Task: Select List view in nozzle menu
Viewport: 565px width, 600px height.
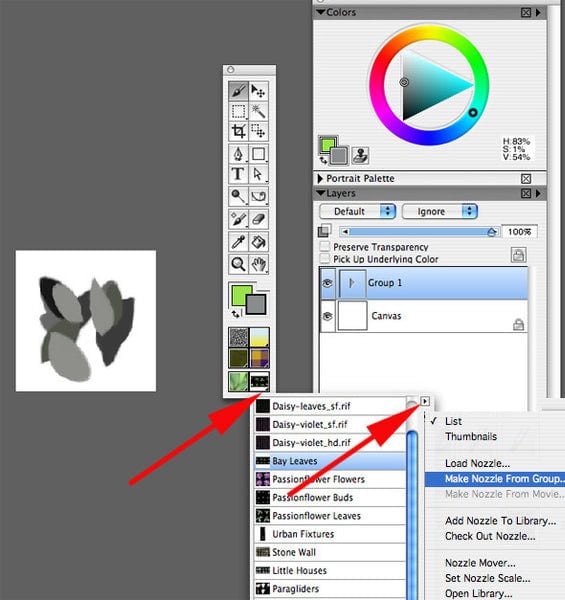Action: (x=453, y=421)
